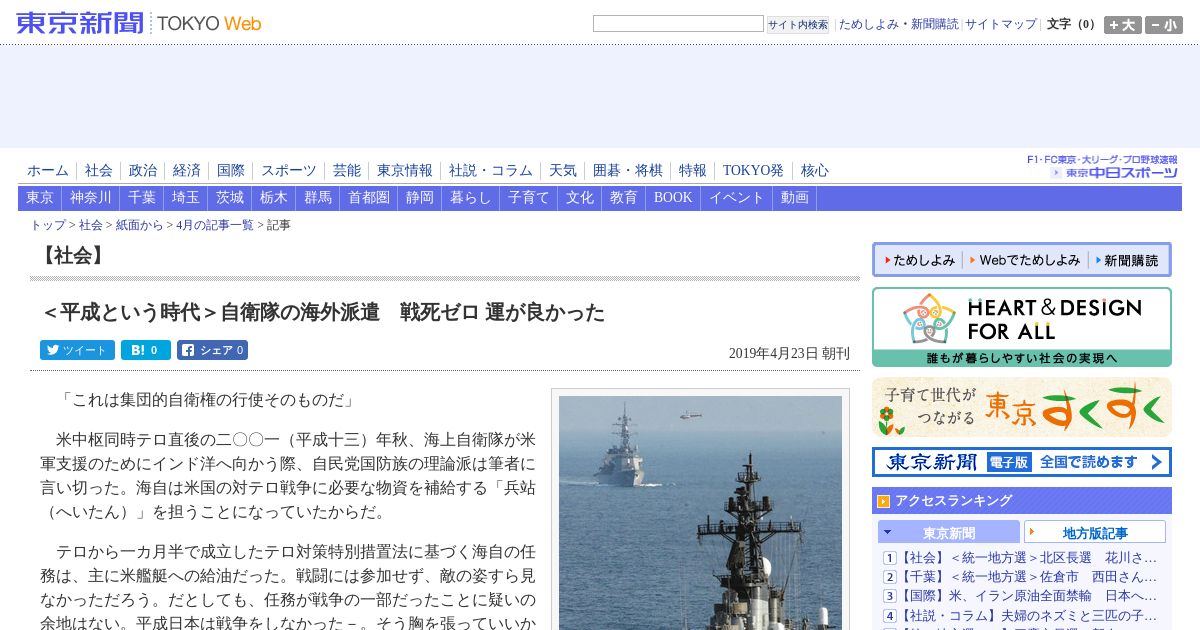Open 教育 in the blue bar
Image resolution: width=1200 pixels, height=630 pixels.
[x=624, y=198]
